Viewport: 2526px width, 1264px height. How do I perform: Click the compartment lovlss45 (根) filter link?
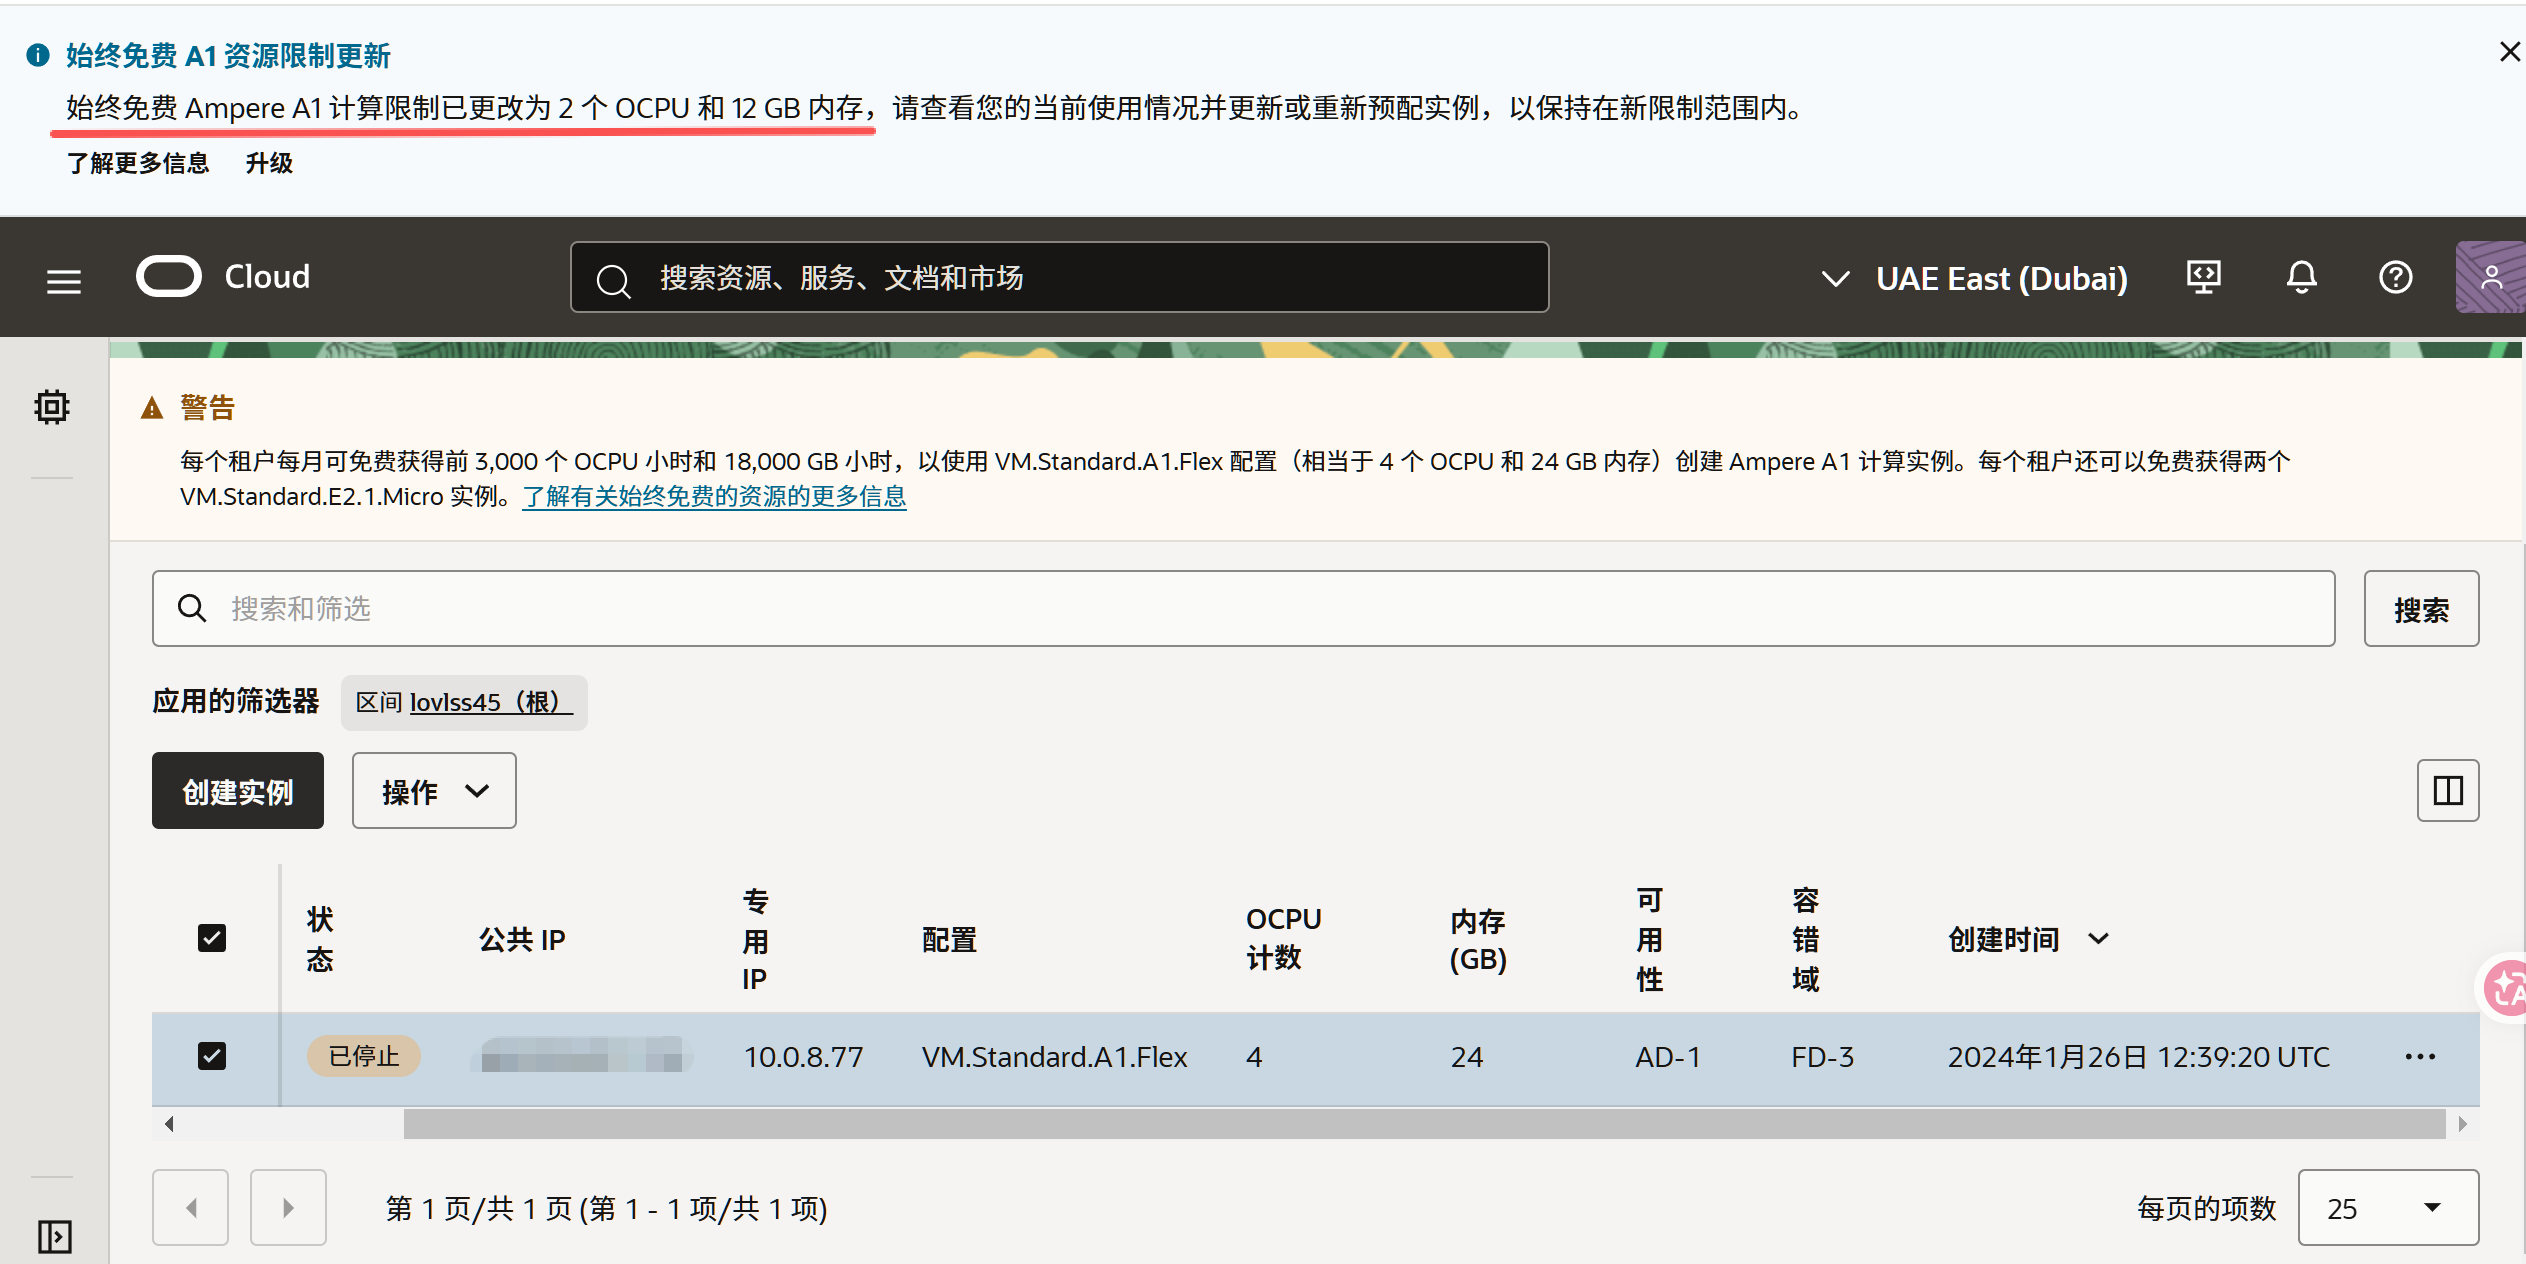click(491, 702)
